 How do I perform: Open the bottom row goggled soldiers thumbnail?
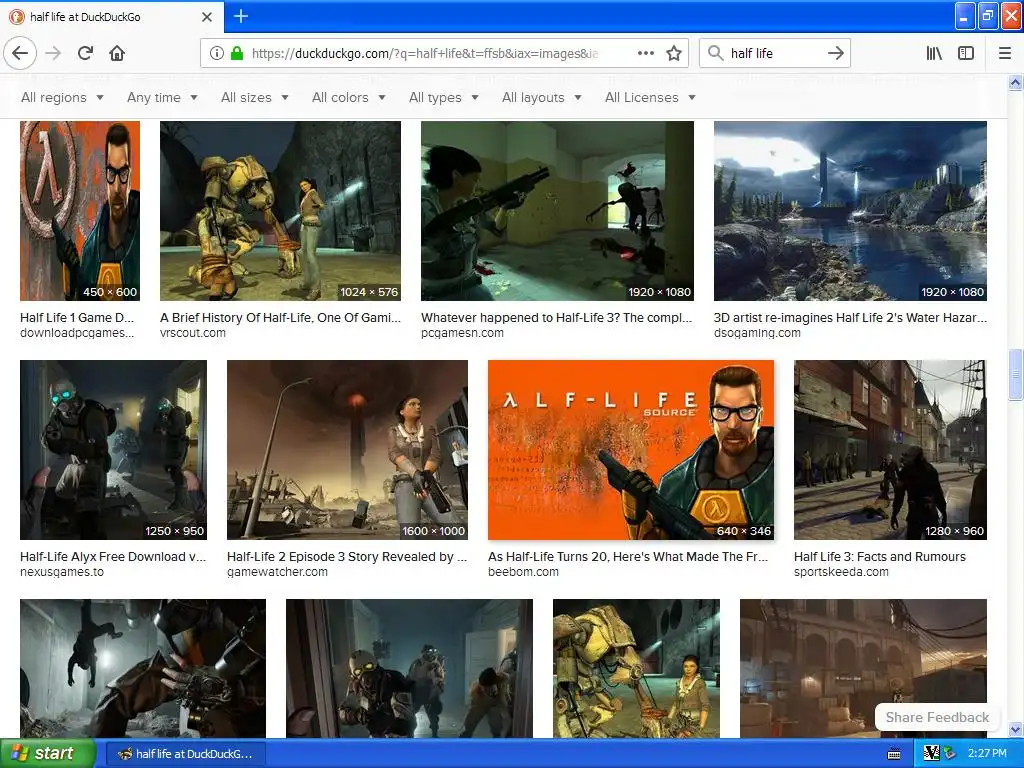point(409,668)
